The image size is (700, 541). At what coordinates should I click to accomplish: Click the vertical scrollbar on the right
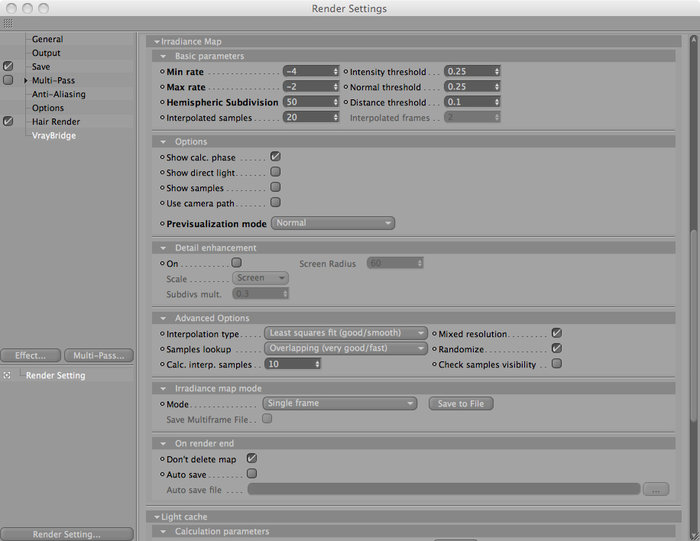pyautogui.click(x=693, y=286)
